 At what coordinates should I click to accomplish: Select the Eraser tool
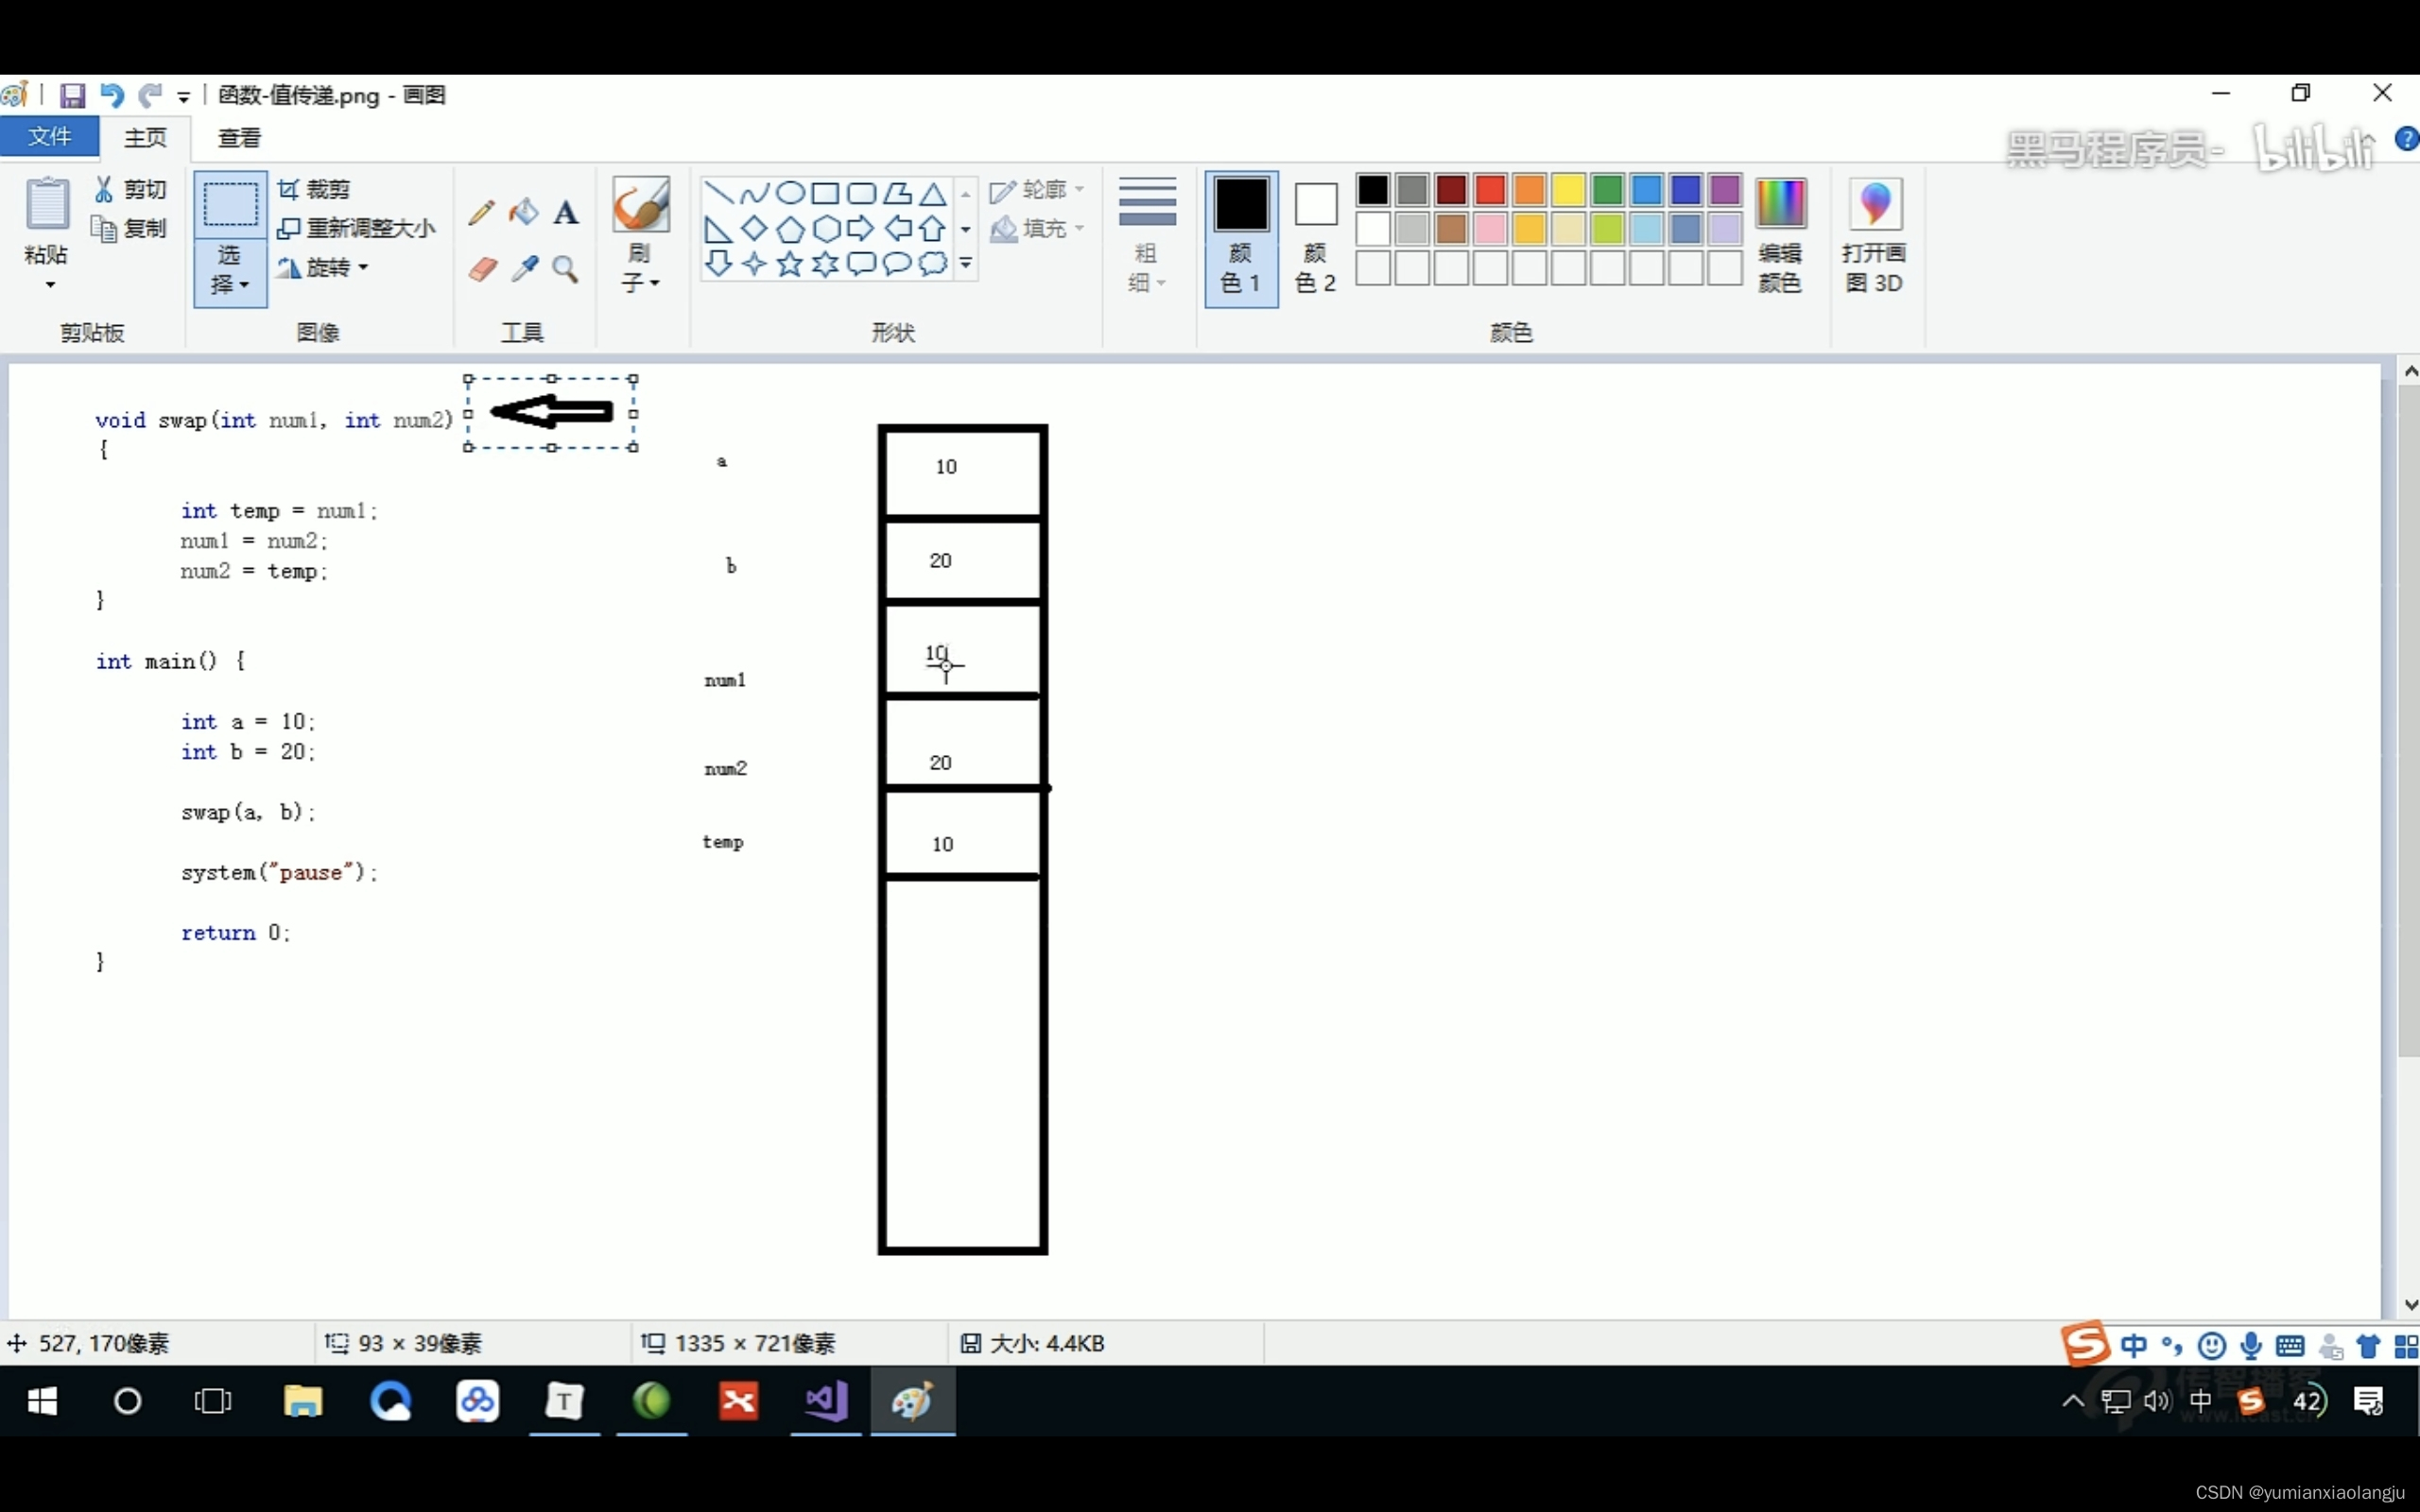pyautogui.click(x=483, y=269)
